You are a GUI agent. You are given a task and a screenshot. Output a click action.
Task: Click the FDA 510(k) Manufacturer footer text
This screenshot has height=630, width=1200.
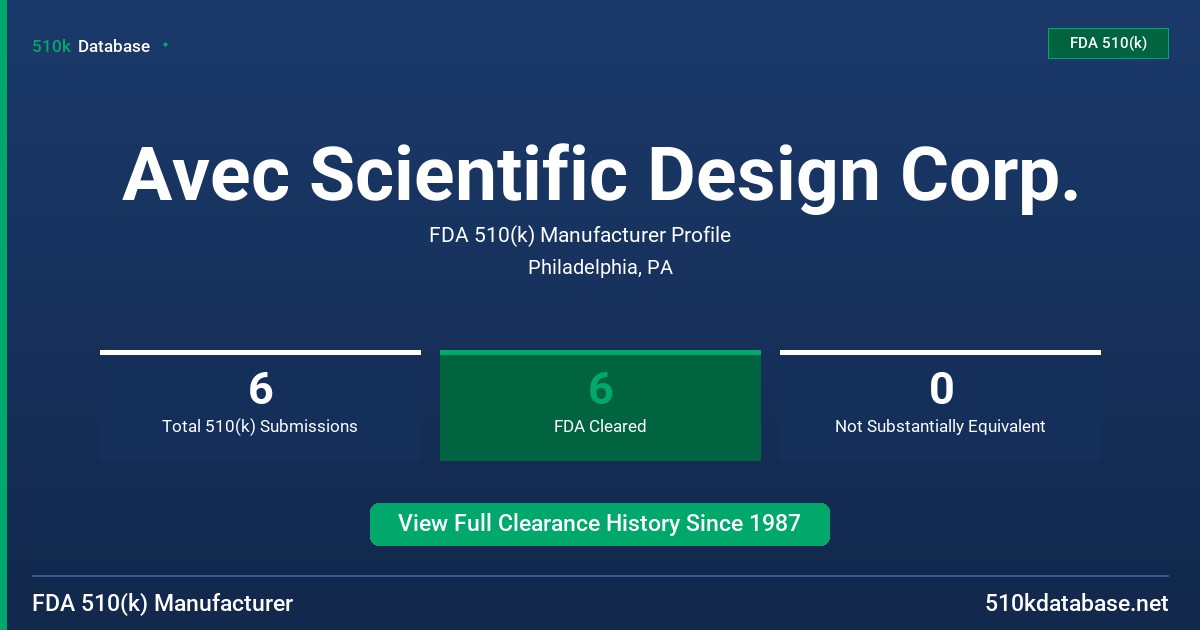click(163, 603)
